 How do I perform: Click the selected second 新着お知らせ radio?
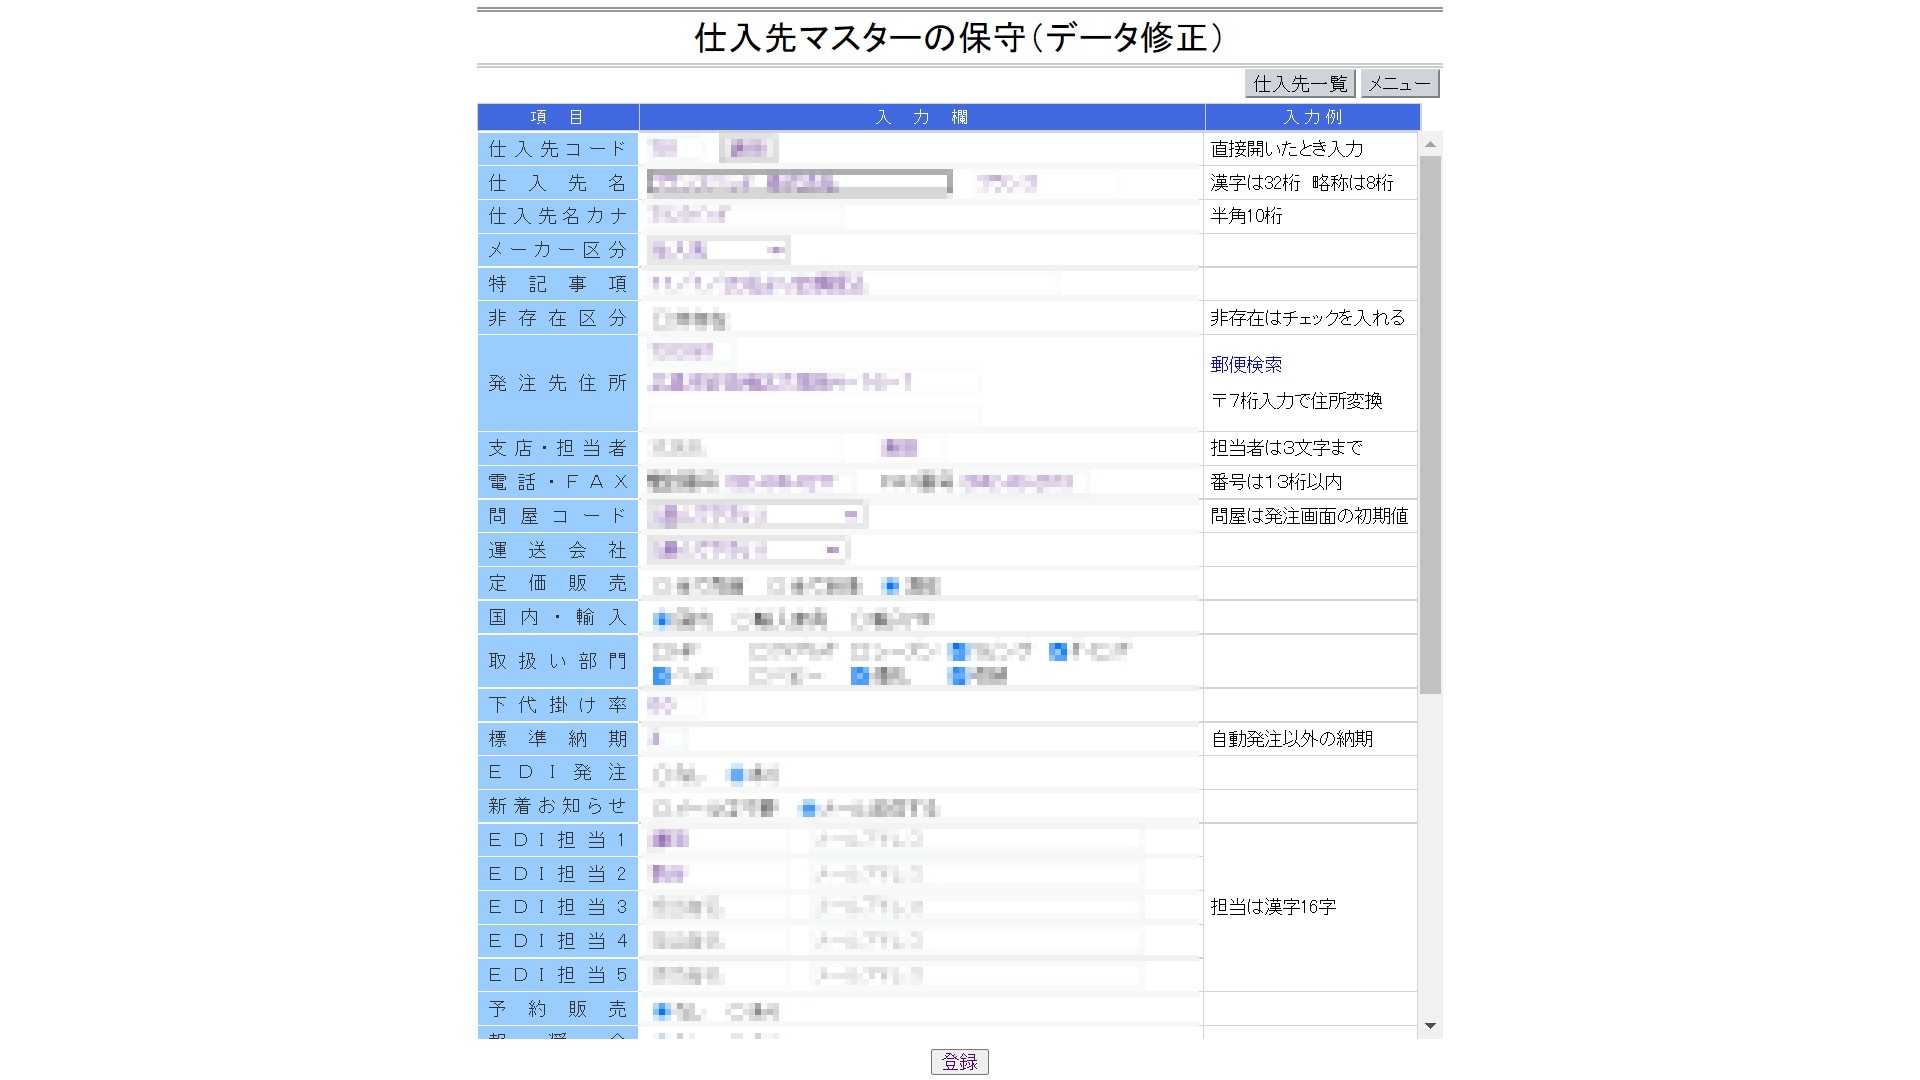[x=809, y=807]
